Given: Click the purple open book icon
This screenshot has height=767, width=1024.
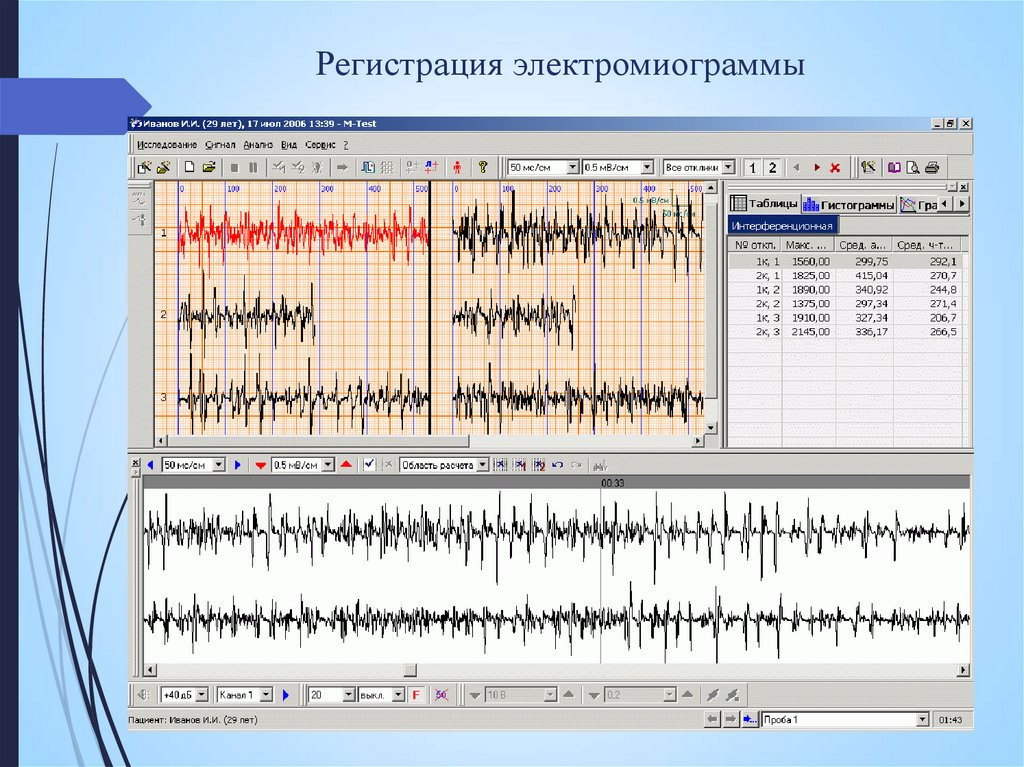Looking at the screenshot, I should pyautogui.click(x=894, y=168).
